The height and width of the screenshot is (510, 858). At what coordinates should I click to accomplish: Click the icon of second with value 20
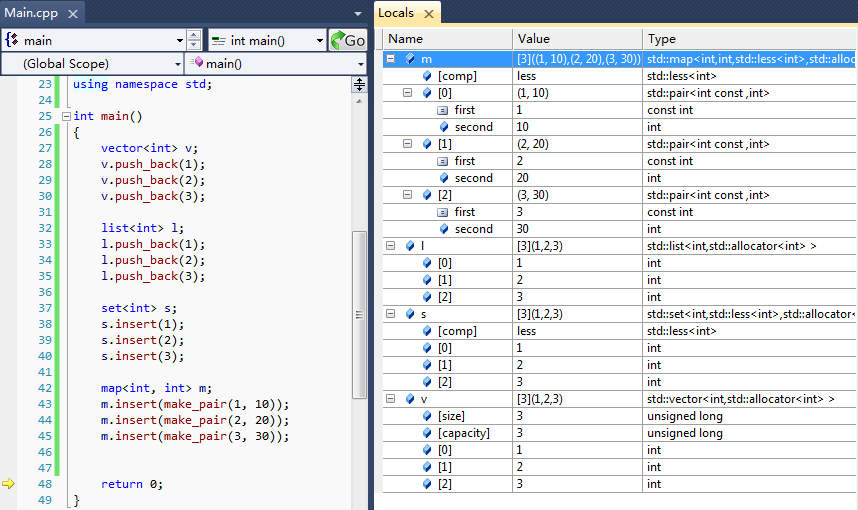pos(444,177)
